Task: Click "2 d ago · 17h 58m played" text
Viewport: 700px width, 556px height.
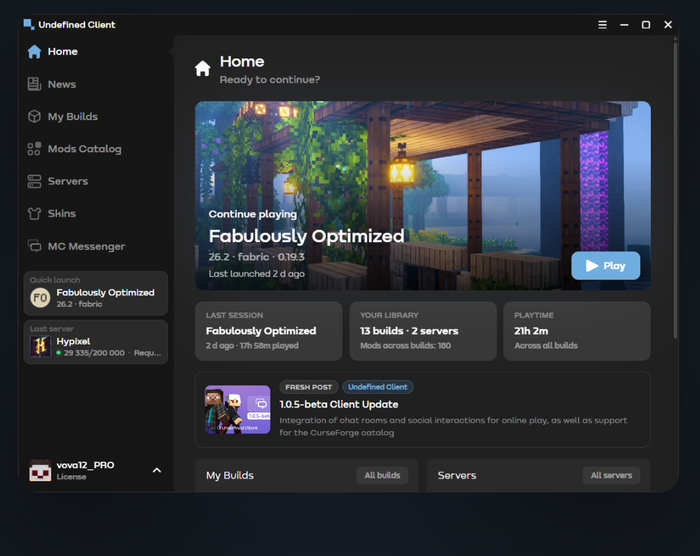Action: pos(252,346)
